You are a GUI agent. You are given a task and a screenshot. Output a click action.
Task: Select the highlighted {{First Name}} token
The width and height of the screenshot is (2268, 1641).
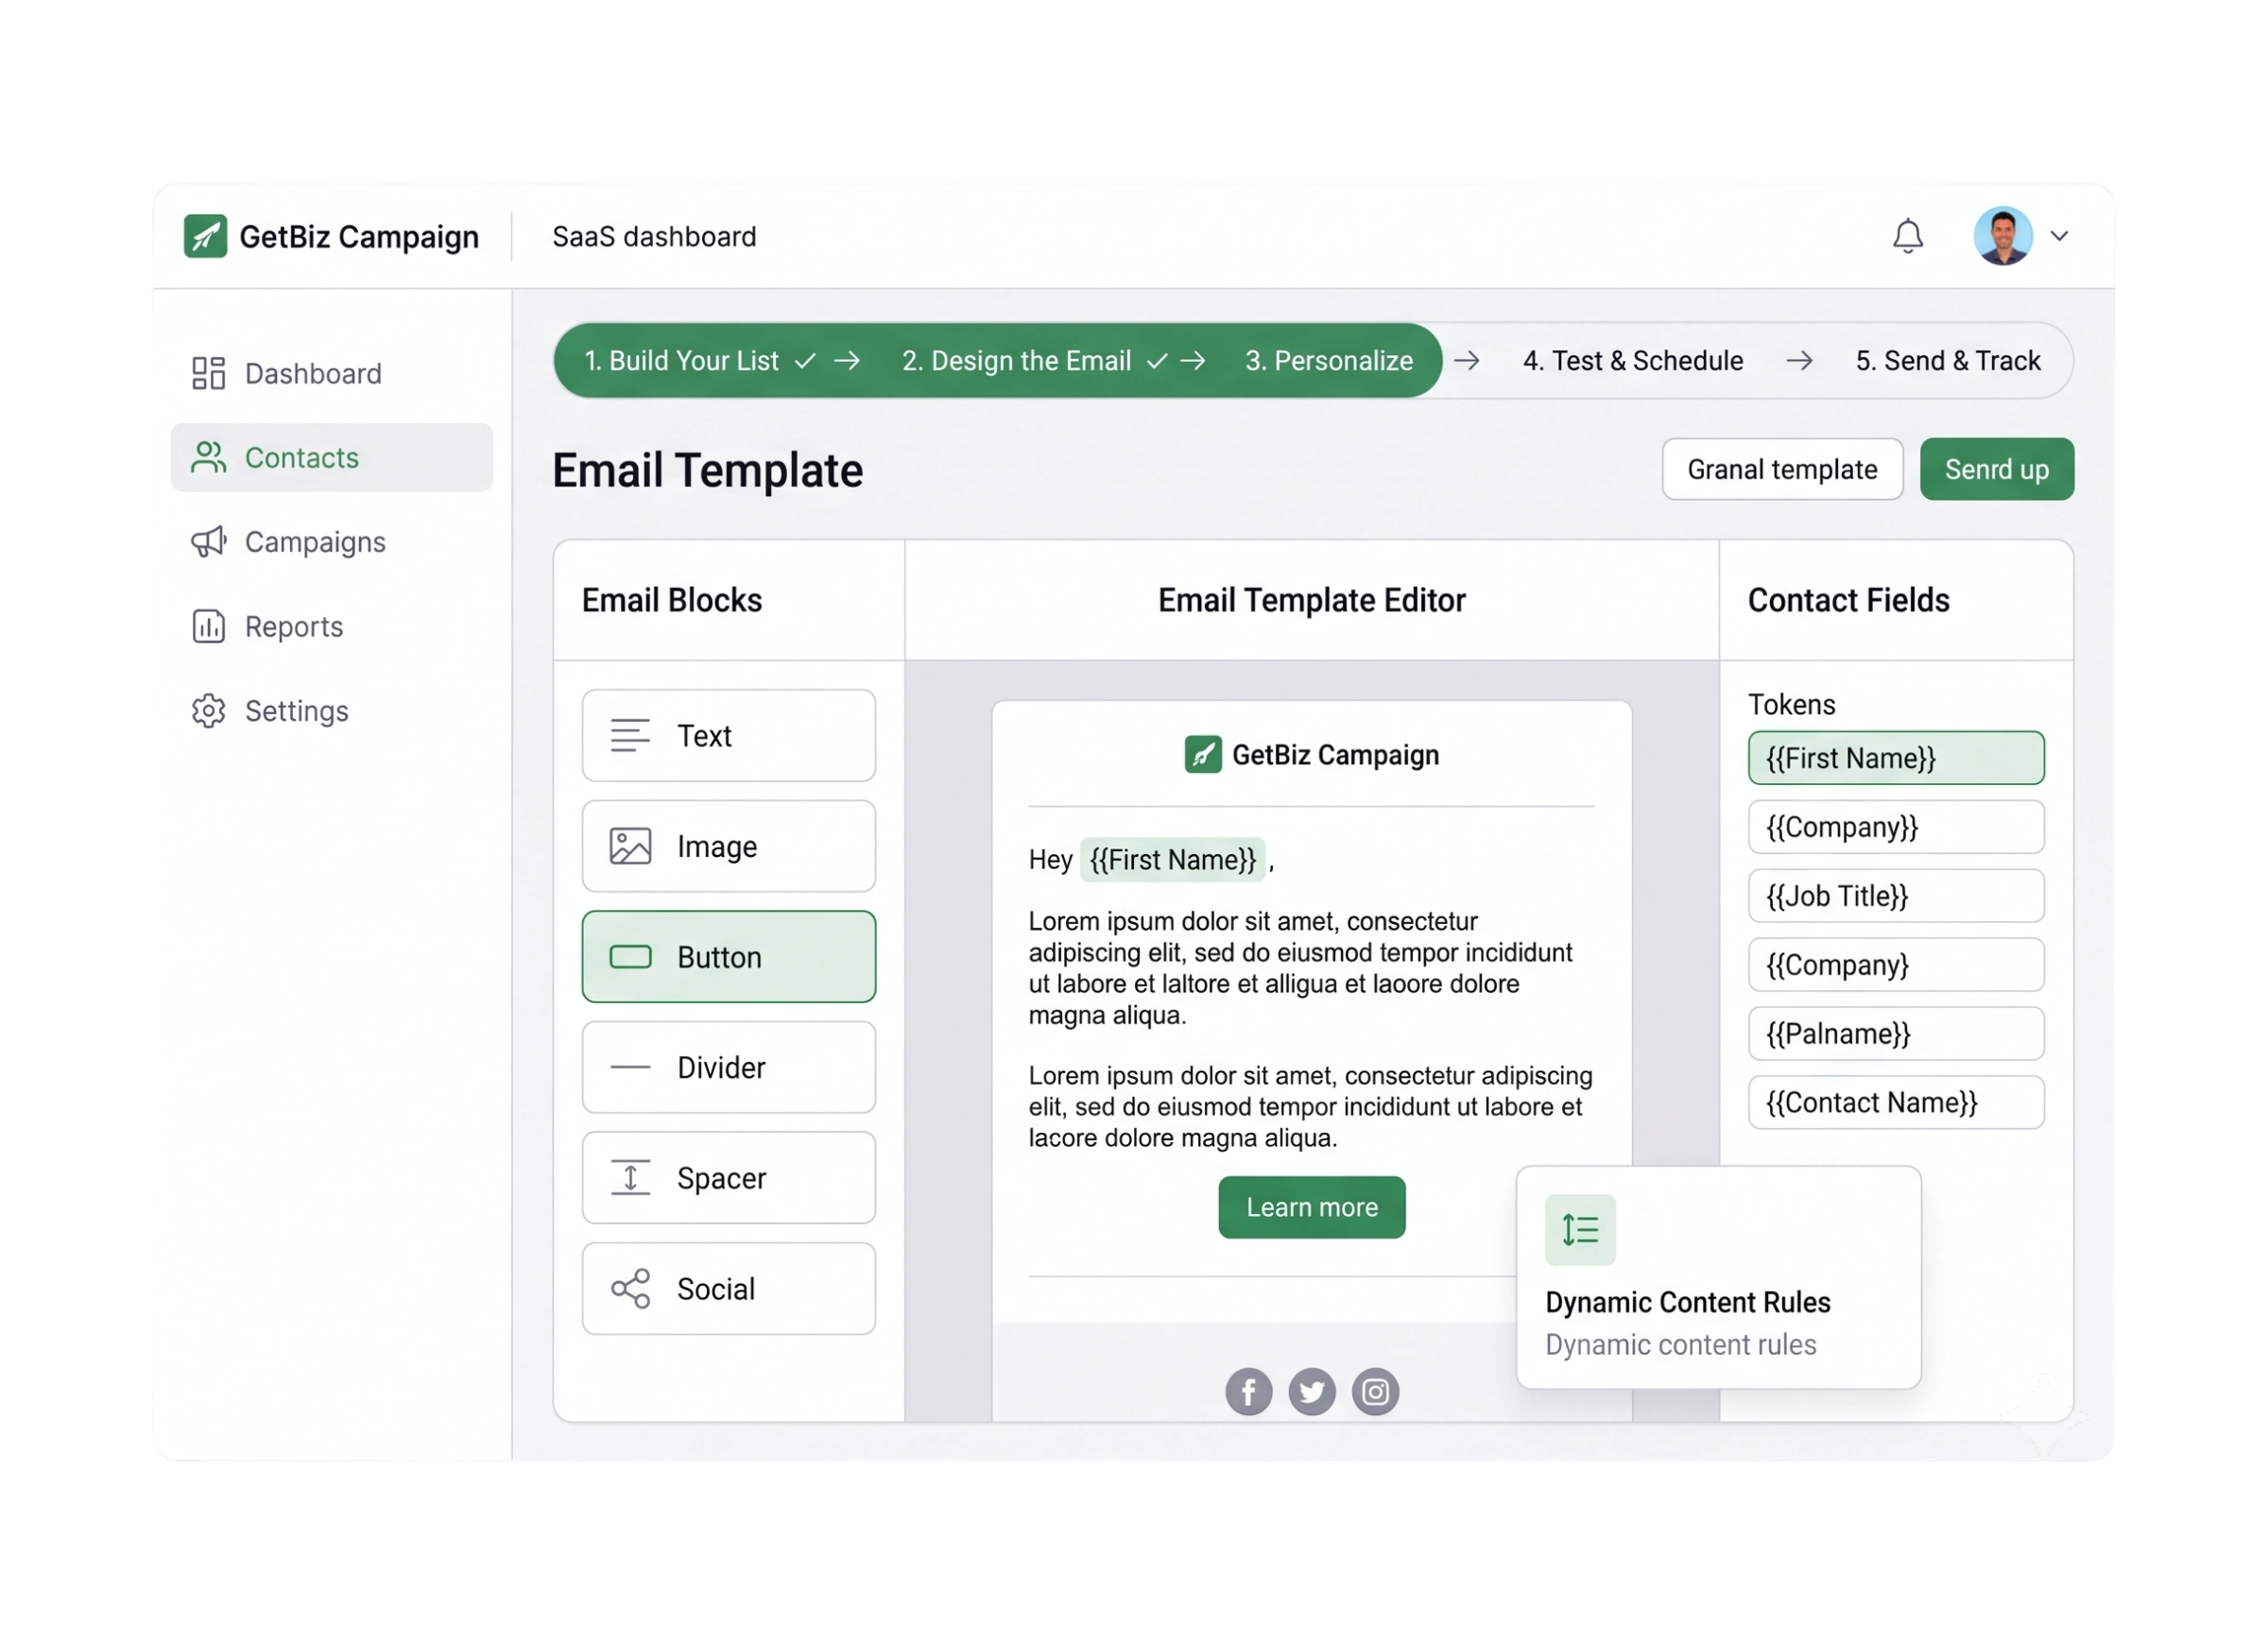click(x=1895, y=757)
